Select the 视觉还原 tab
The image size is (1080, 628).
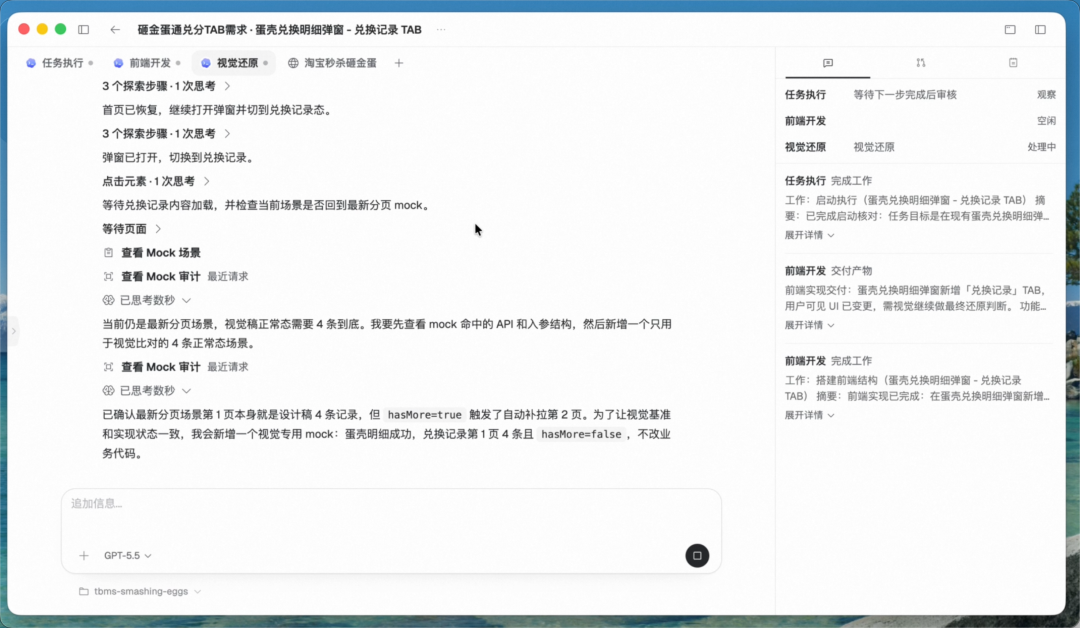(234, 63)
